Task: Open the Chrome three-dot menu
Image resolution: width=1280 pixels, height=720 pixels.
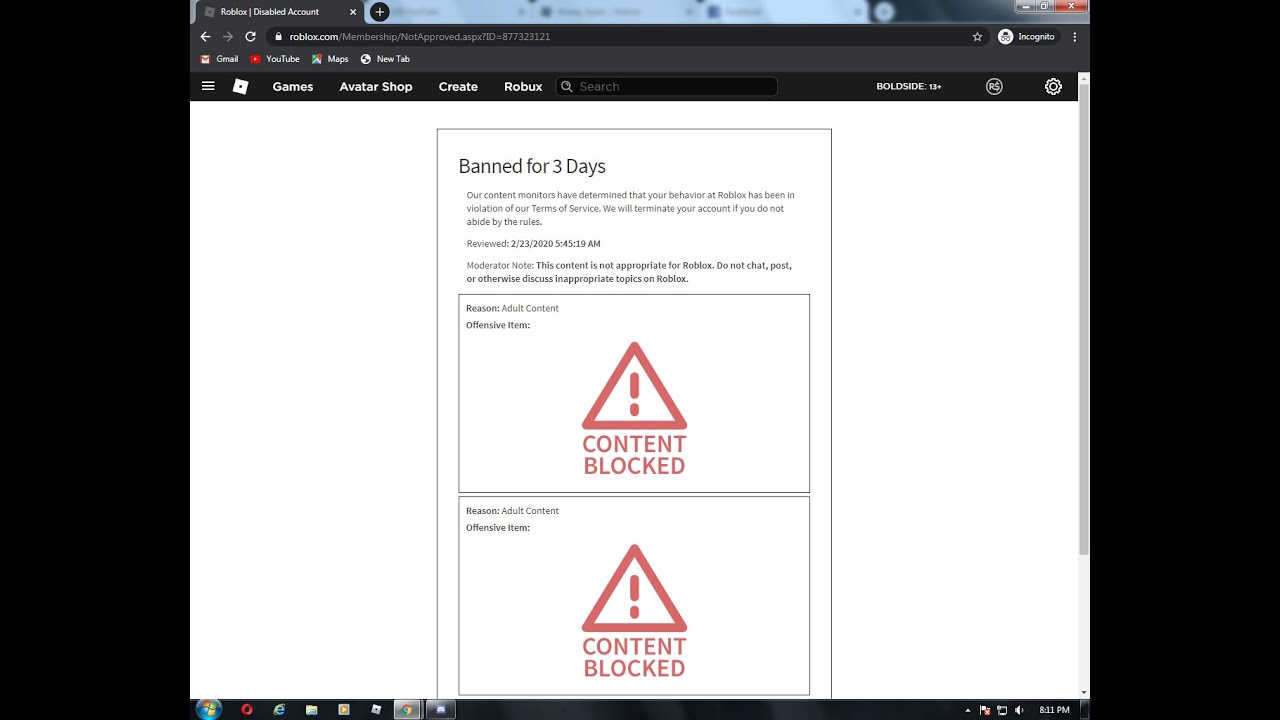Action: click(1075, 37)
